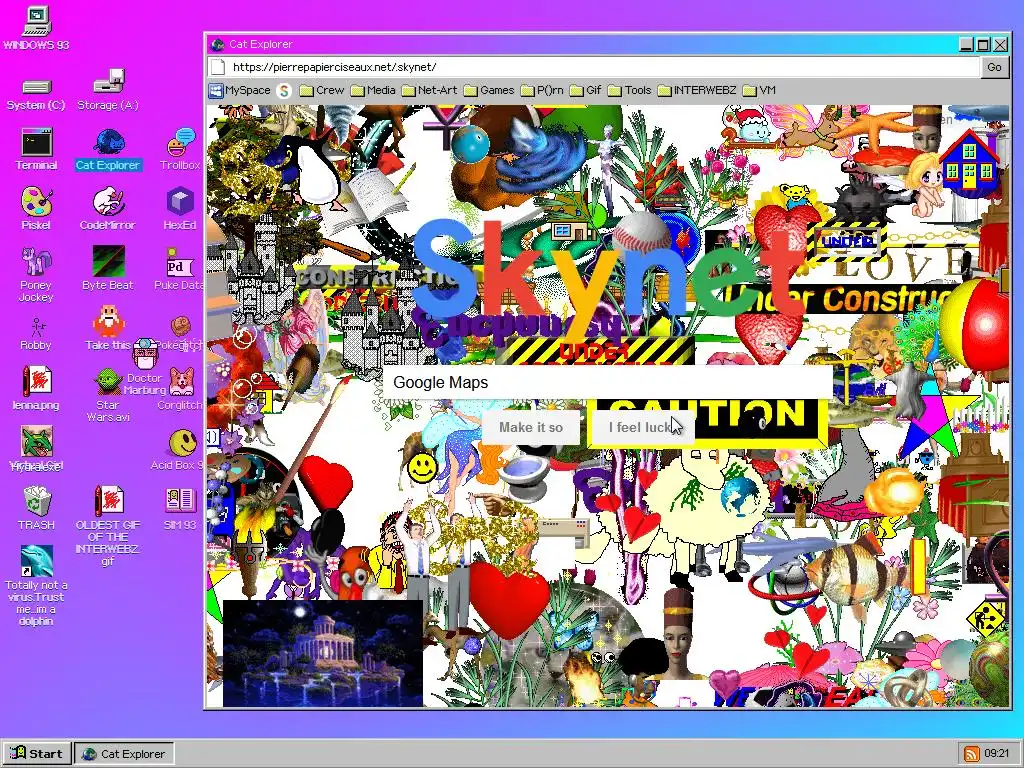Open the lenna.png file icon

(36, 389)
